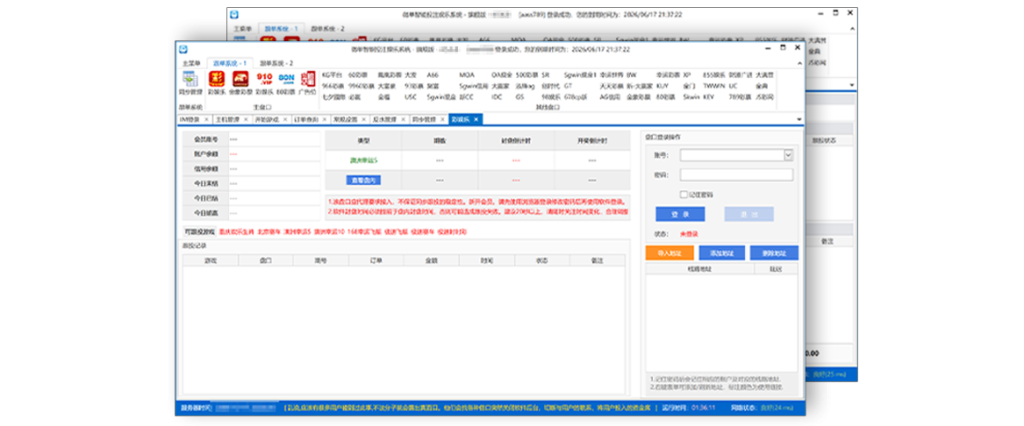Tick the remember password checkbox
The height and width of the screenshot is (426, 1024).
[683, 194]
